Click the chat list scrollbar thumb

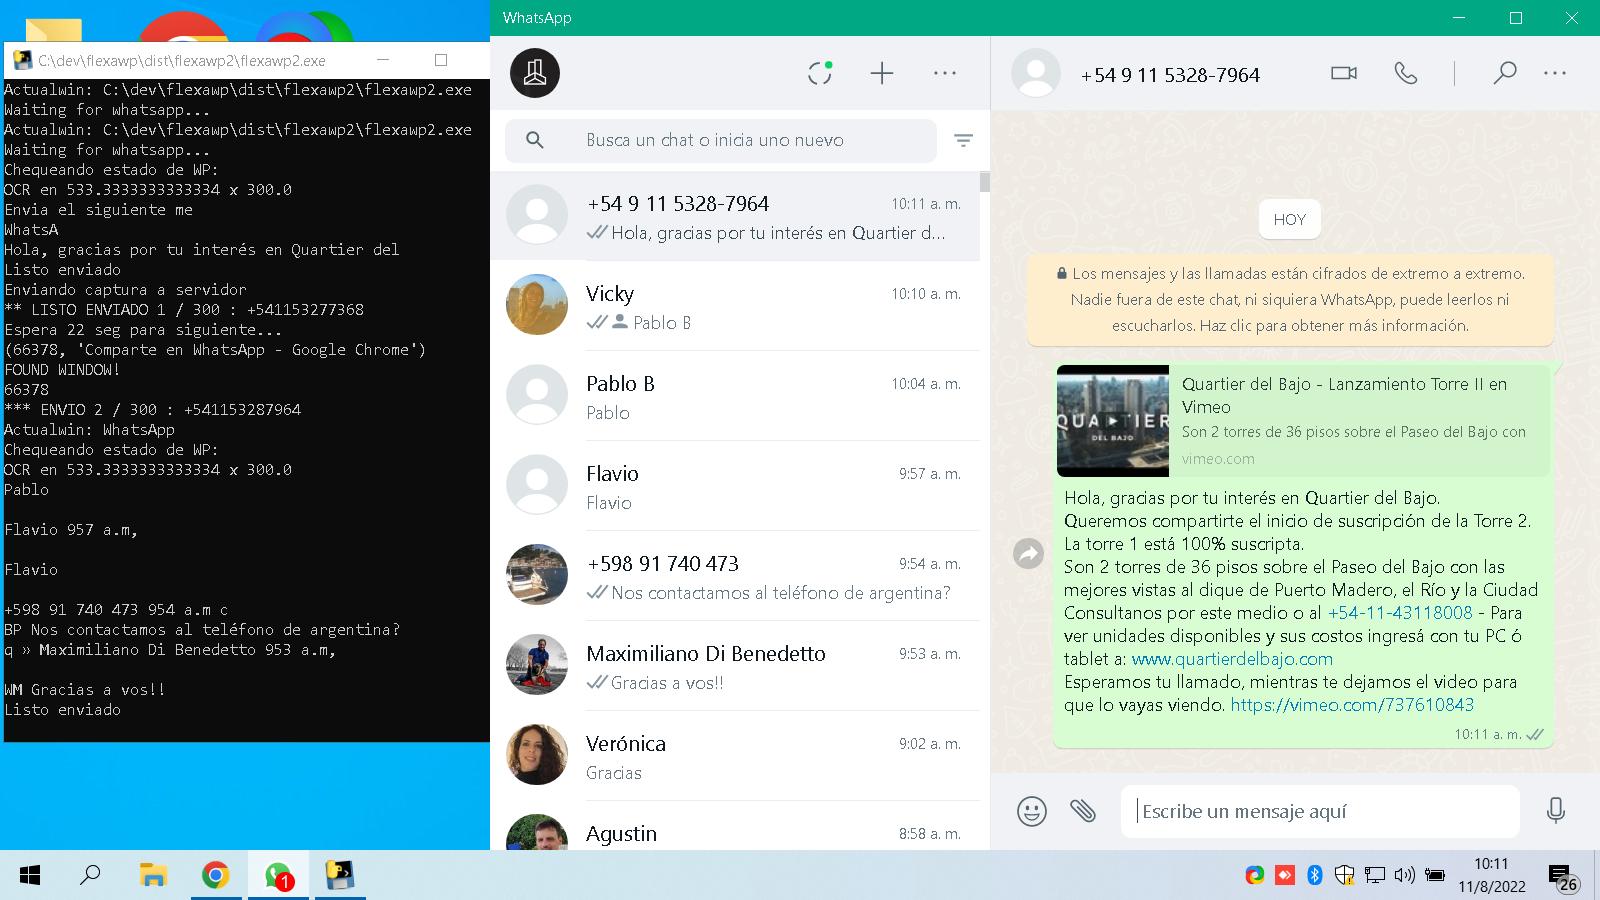point(985,182)
